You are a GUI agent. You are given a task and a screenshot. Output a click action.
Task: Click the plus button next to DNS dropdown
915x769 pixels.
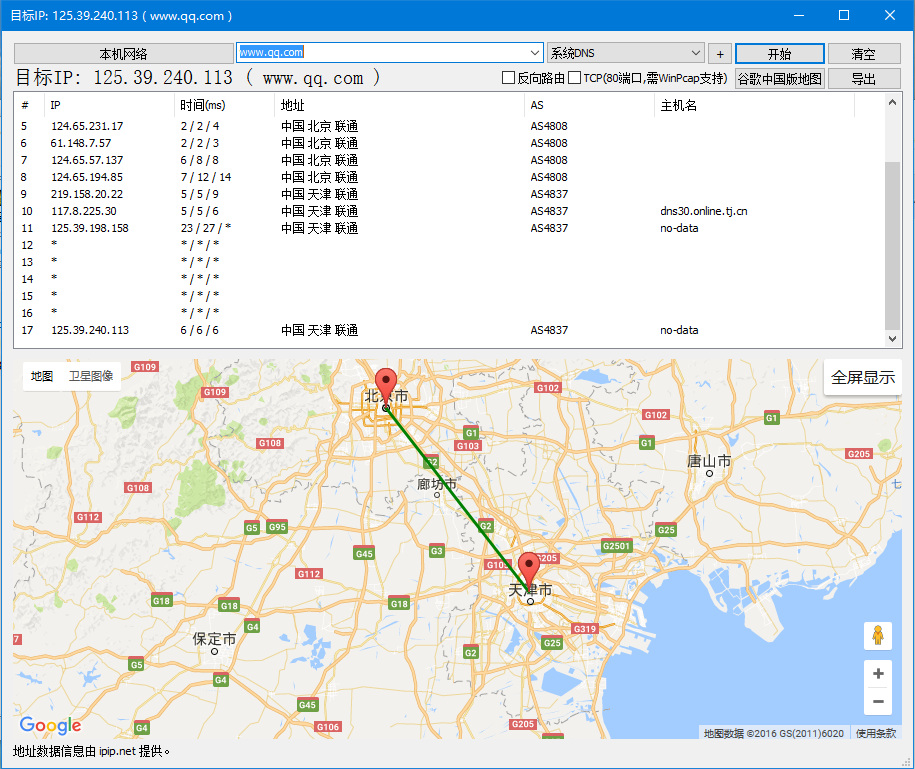coord(720,54)
